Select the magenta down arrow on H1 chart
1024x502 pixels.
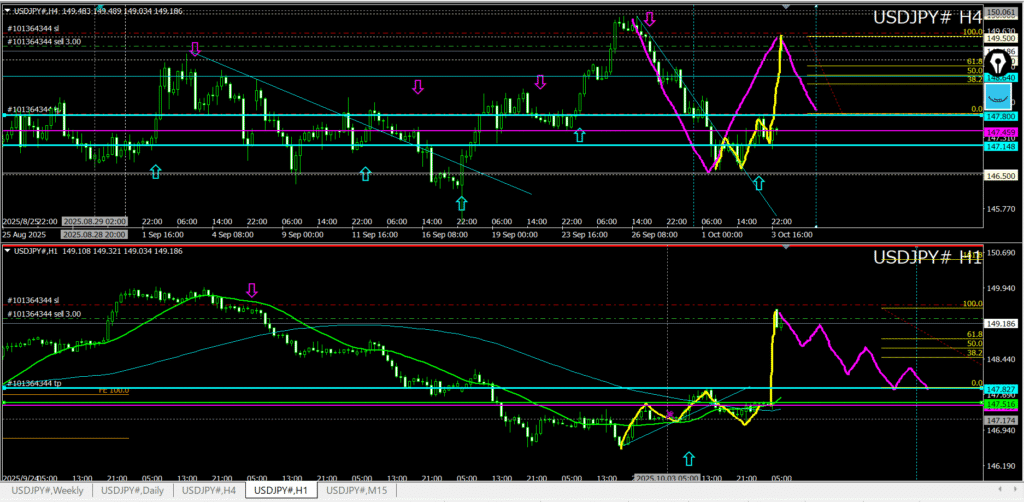point(252,290)
